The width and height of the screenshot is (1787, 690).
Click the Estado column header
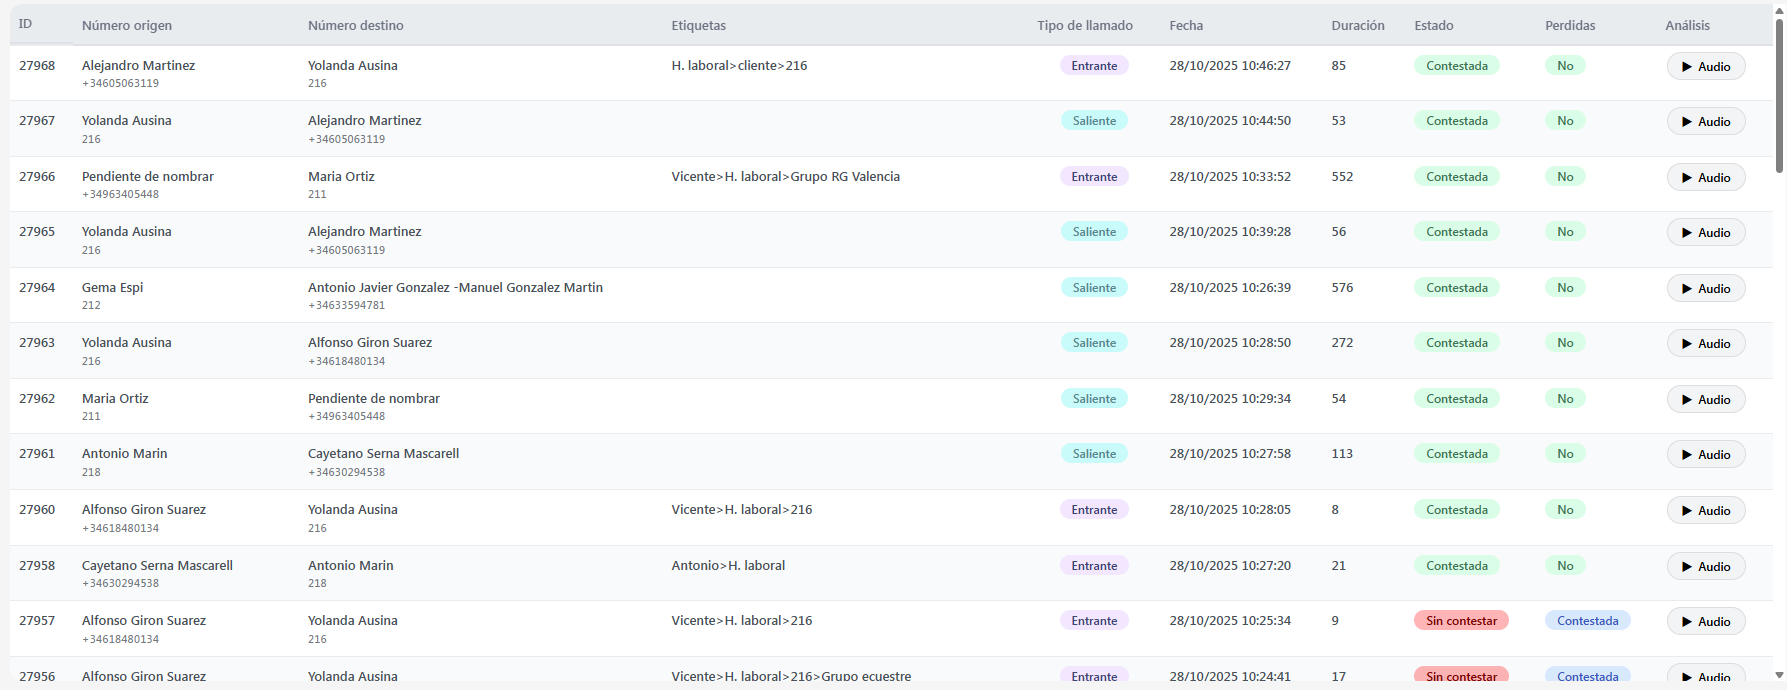pyautogui.click(x=1433, y=26)
